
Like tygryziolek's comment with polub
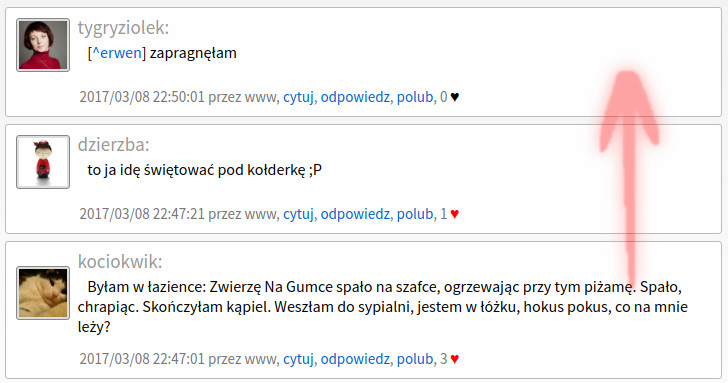point(415,97)
